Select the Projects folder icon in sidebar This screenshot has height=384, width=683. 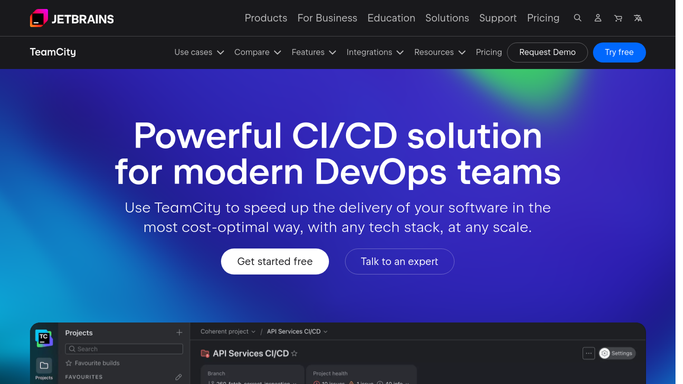click(x=44, y=366)
